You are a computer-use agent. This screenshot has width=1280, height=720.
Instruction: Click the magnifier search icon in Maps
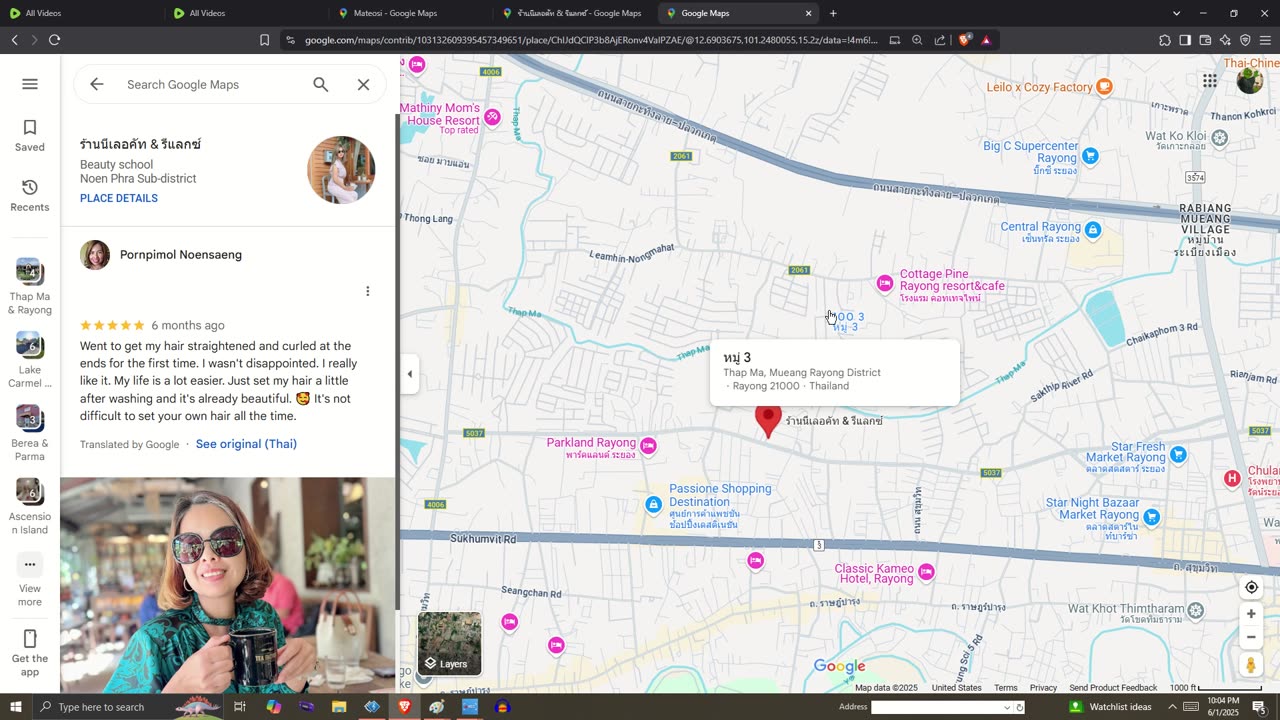click(321, 84)
